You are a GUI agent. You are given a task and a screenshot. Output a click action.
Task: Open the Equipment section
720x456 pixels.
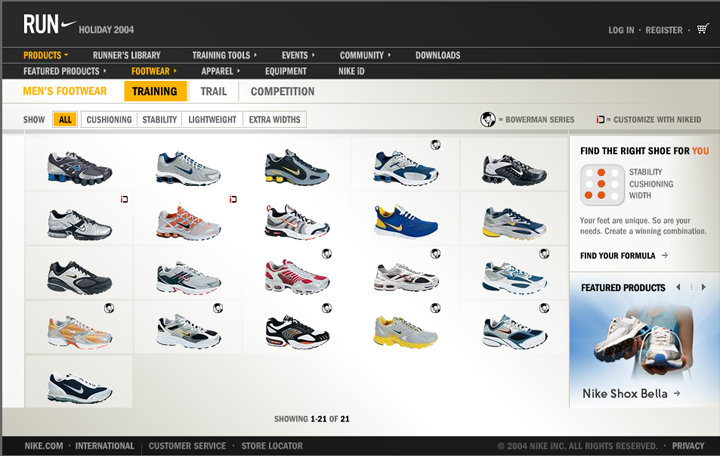point(286,71)
